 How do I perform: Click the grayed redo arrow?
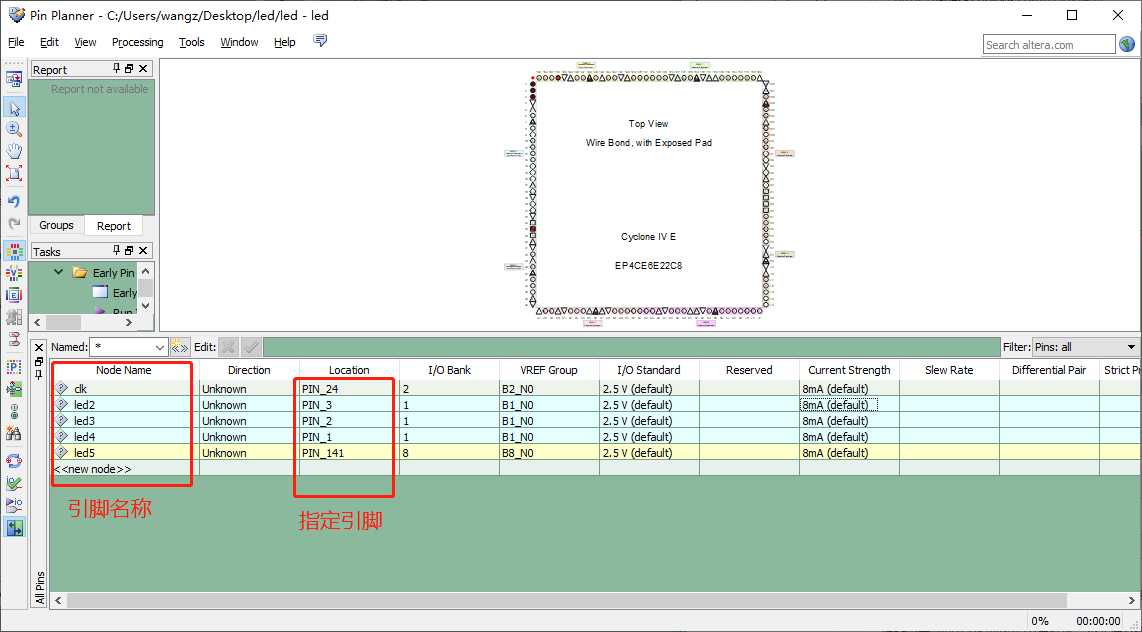(14, 224)
